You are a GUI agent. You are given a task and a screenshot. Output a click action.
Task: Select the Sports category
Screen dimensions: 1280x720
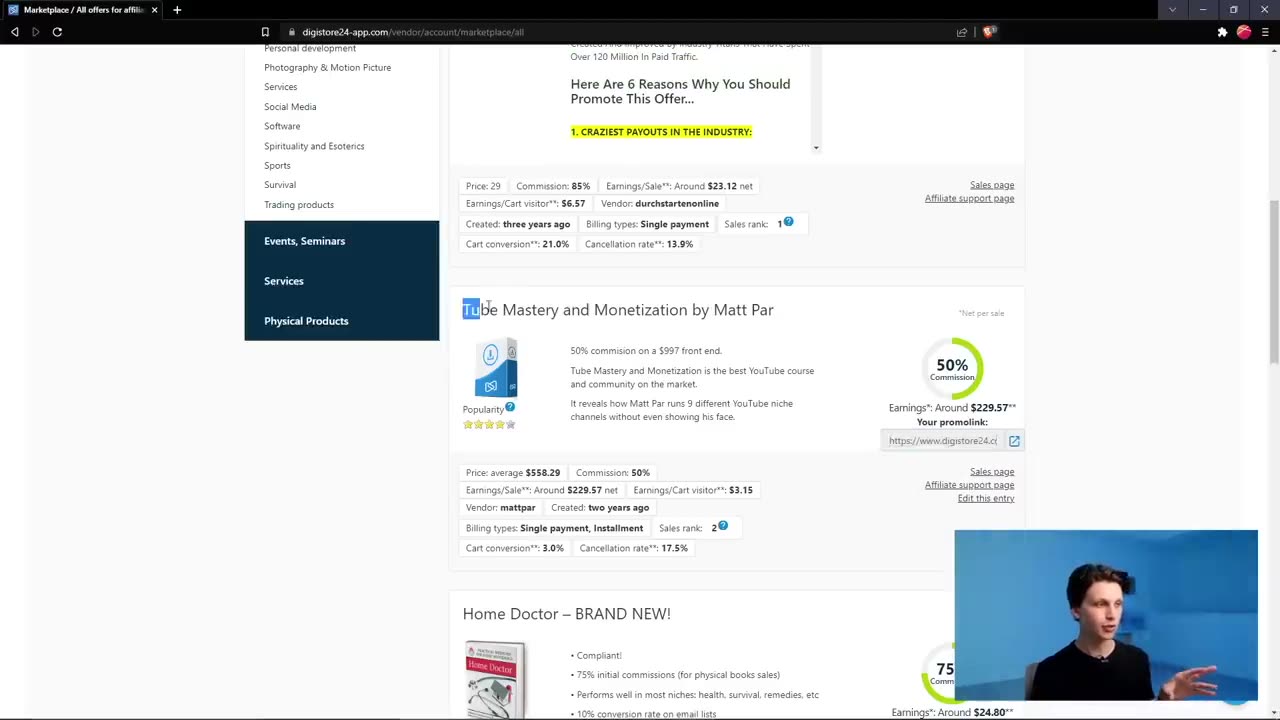click(277, 165)
